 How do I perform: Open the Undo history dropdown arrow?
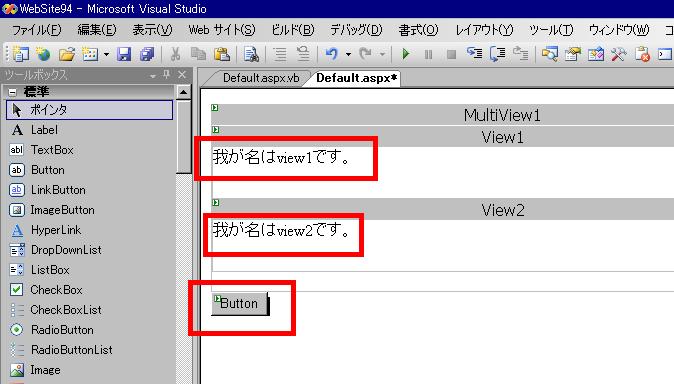(348, 54)
